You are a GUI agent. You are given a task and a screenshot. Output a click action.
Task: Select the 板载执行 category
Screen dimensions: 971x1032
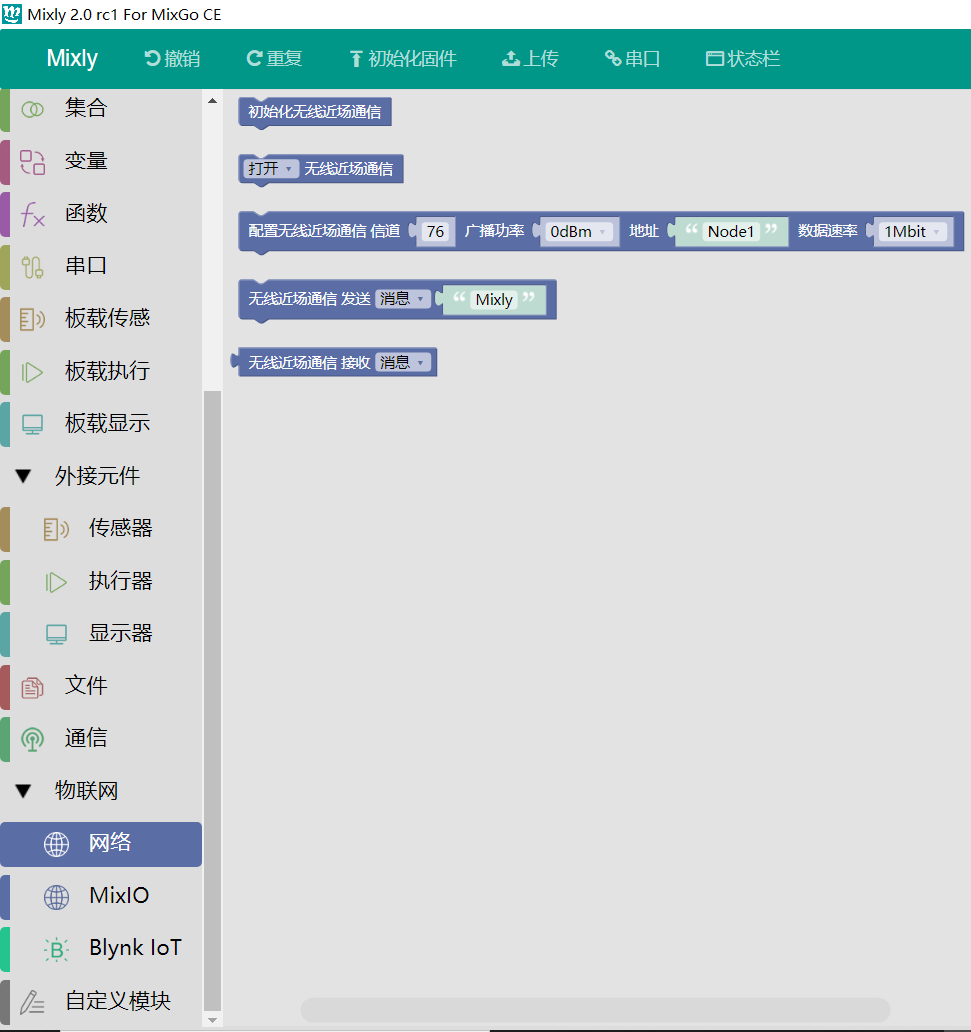(x=101, y=373)
